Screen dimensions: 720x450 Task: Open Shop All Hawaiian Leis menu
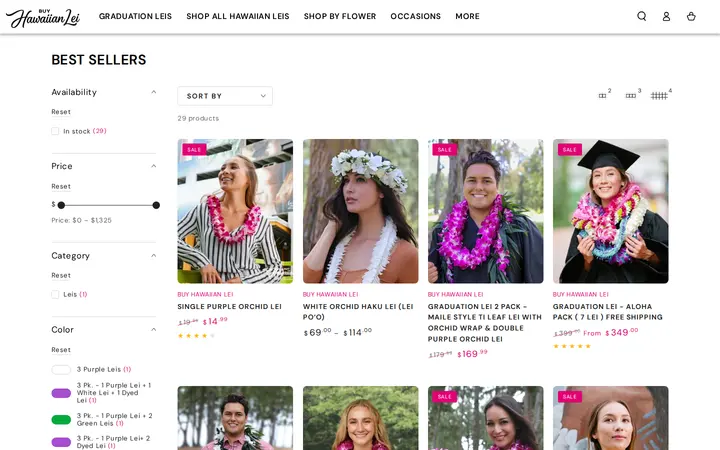click(x=238, y=16)
